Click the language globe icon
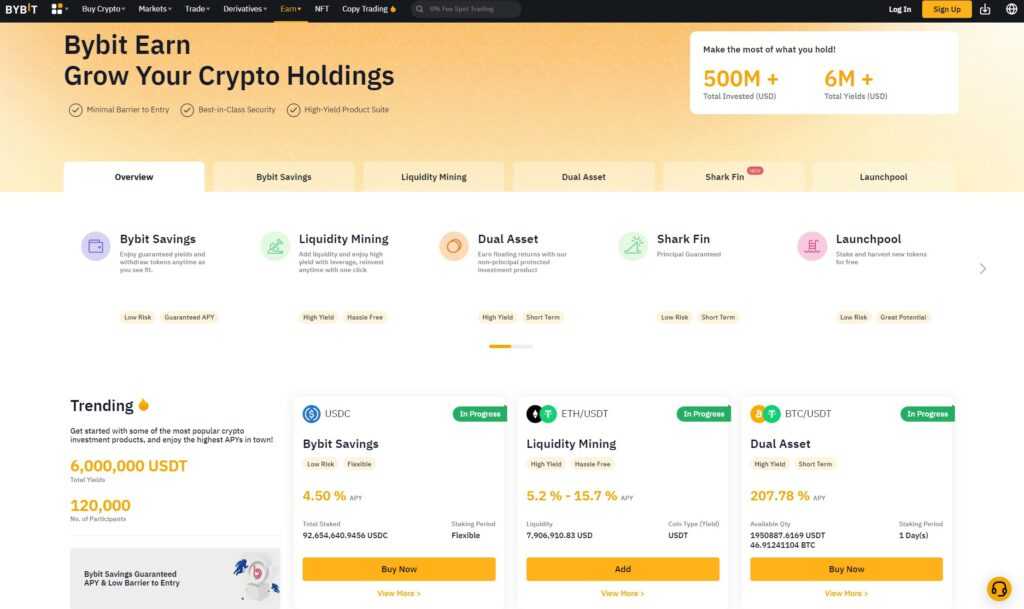 1010,9
